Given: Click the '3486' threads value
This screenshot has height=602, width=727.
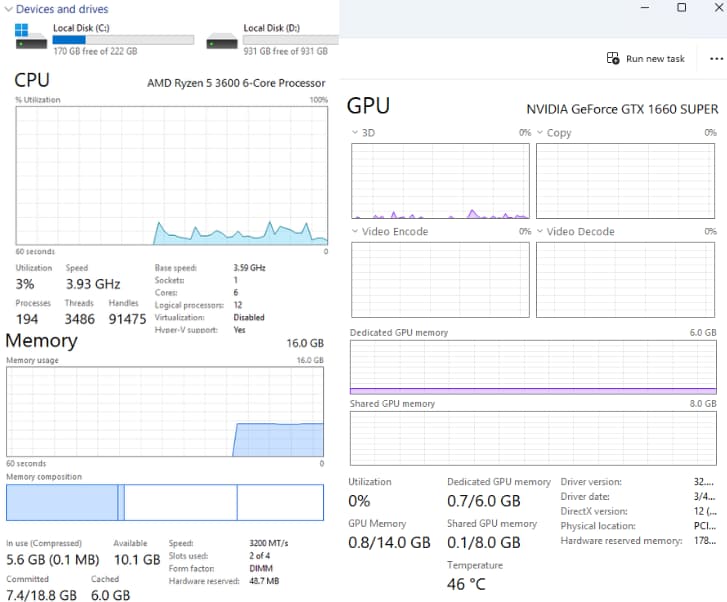Looking at the screenshot, I should [80, 319].
